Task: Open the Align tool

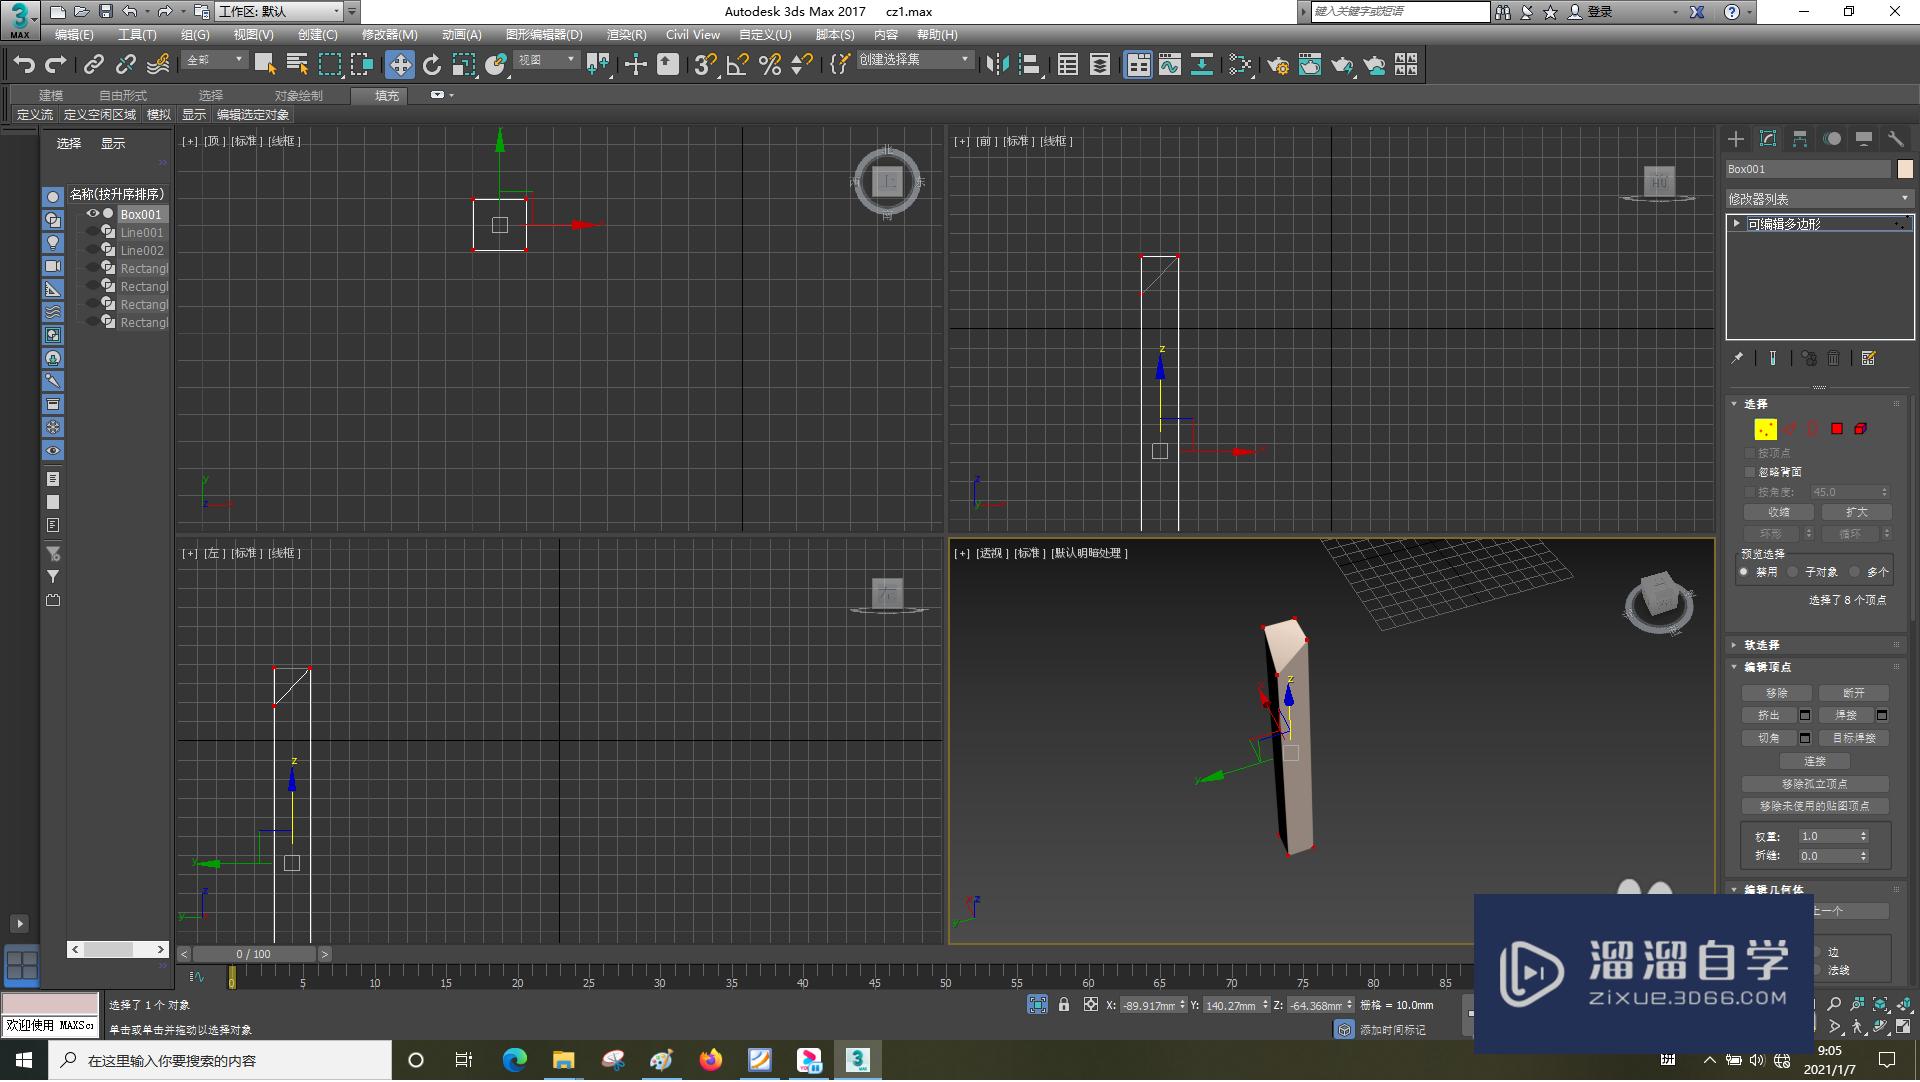Action: (1030, 65)
